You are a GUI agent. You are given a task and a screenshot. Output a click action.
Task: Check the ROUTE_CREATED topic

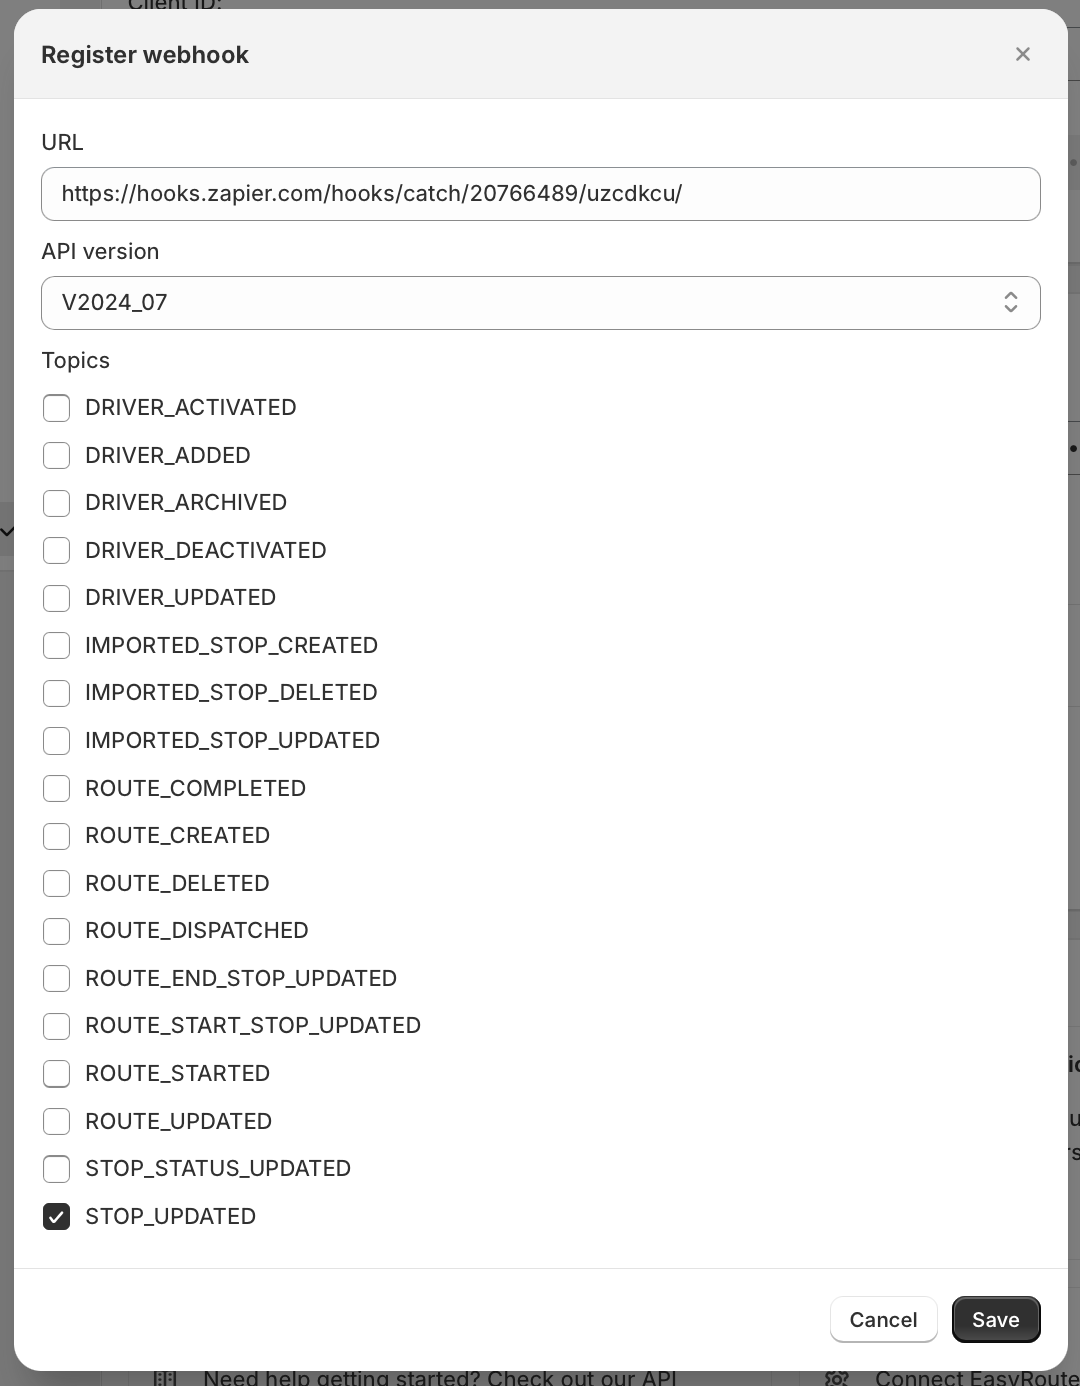click(x=57, y=836)
